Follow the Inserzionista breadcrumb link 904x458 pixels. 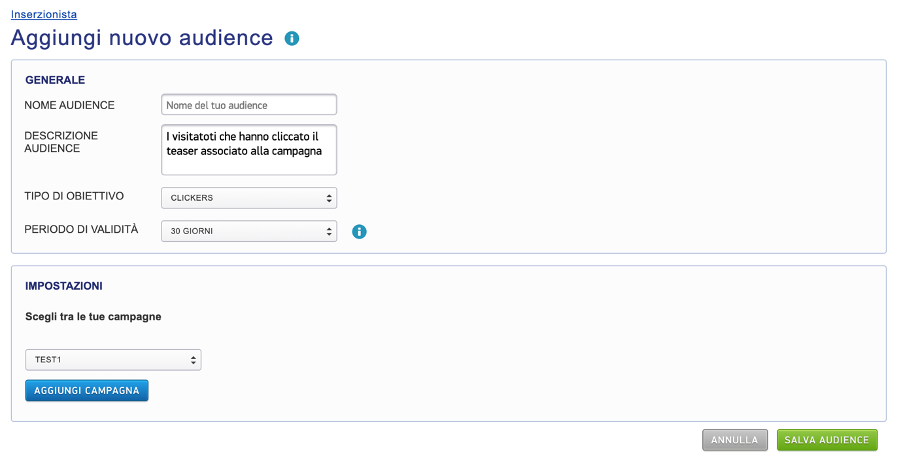point(43,14)
